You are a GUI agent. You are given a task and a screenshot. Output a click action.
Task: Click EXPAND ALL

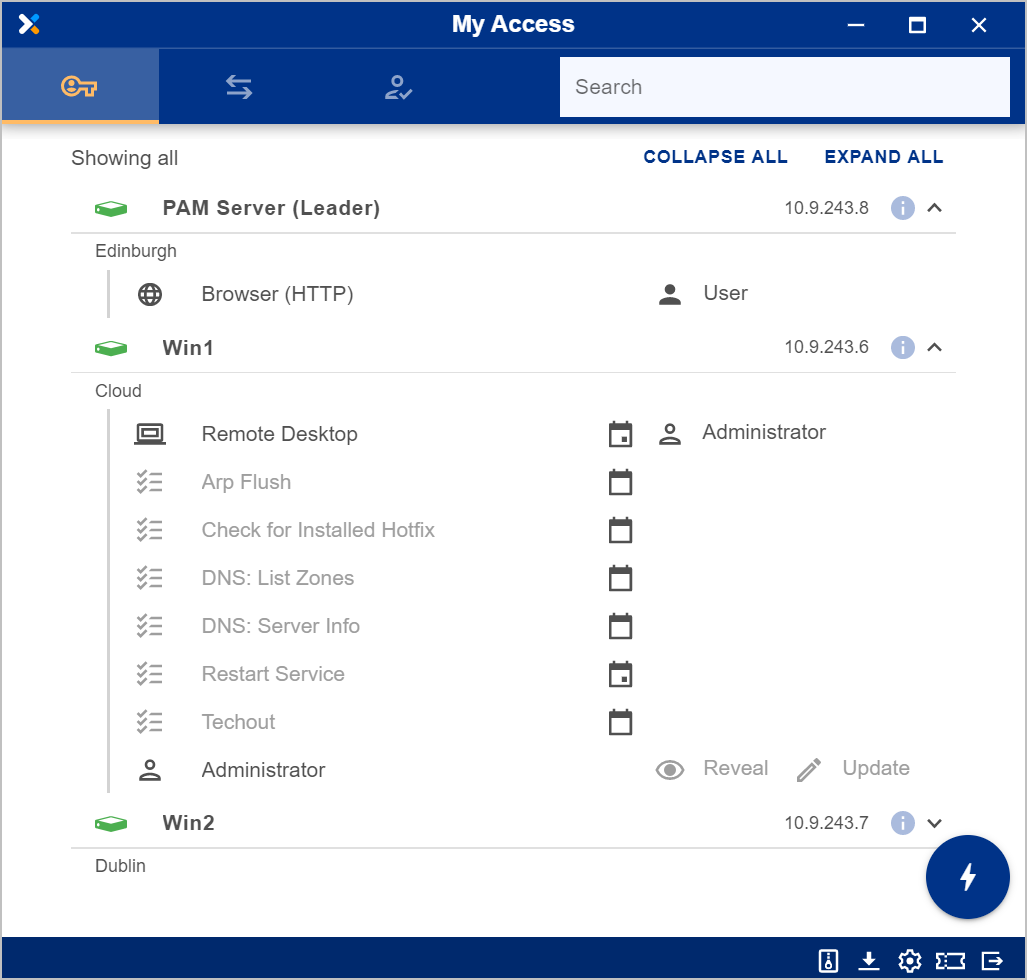click(883, 157)
